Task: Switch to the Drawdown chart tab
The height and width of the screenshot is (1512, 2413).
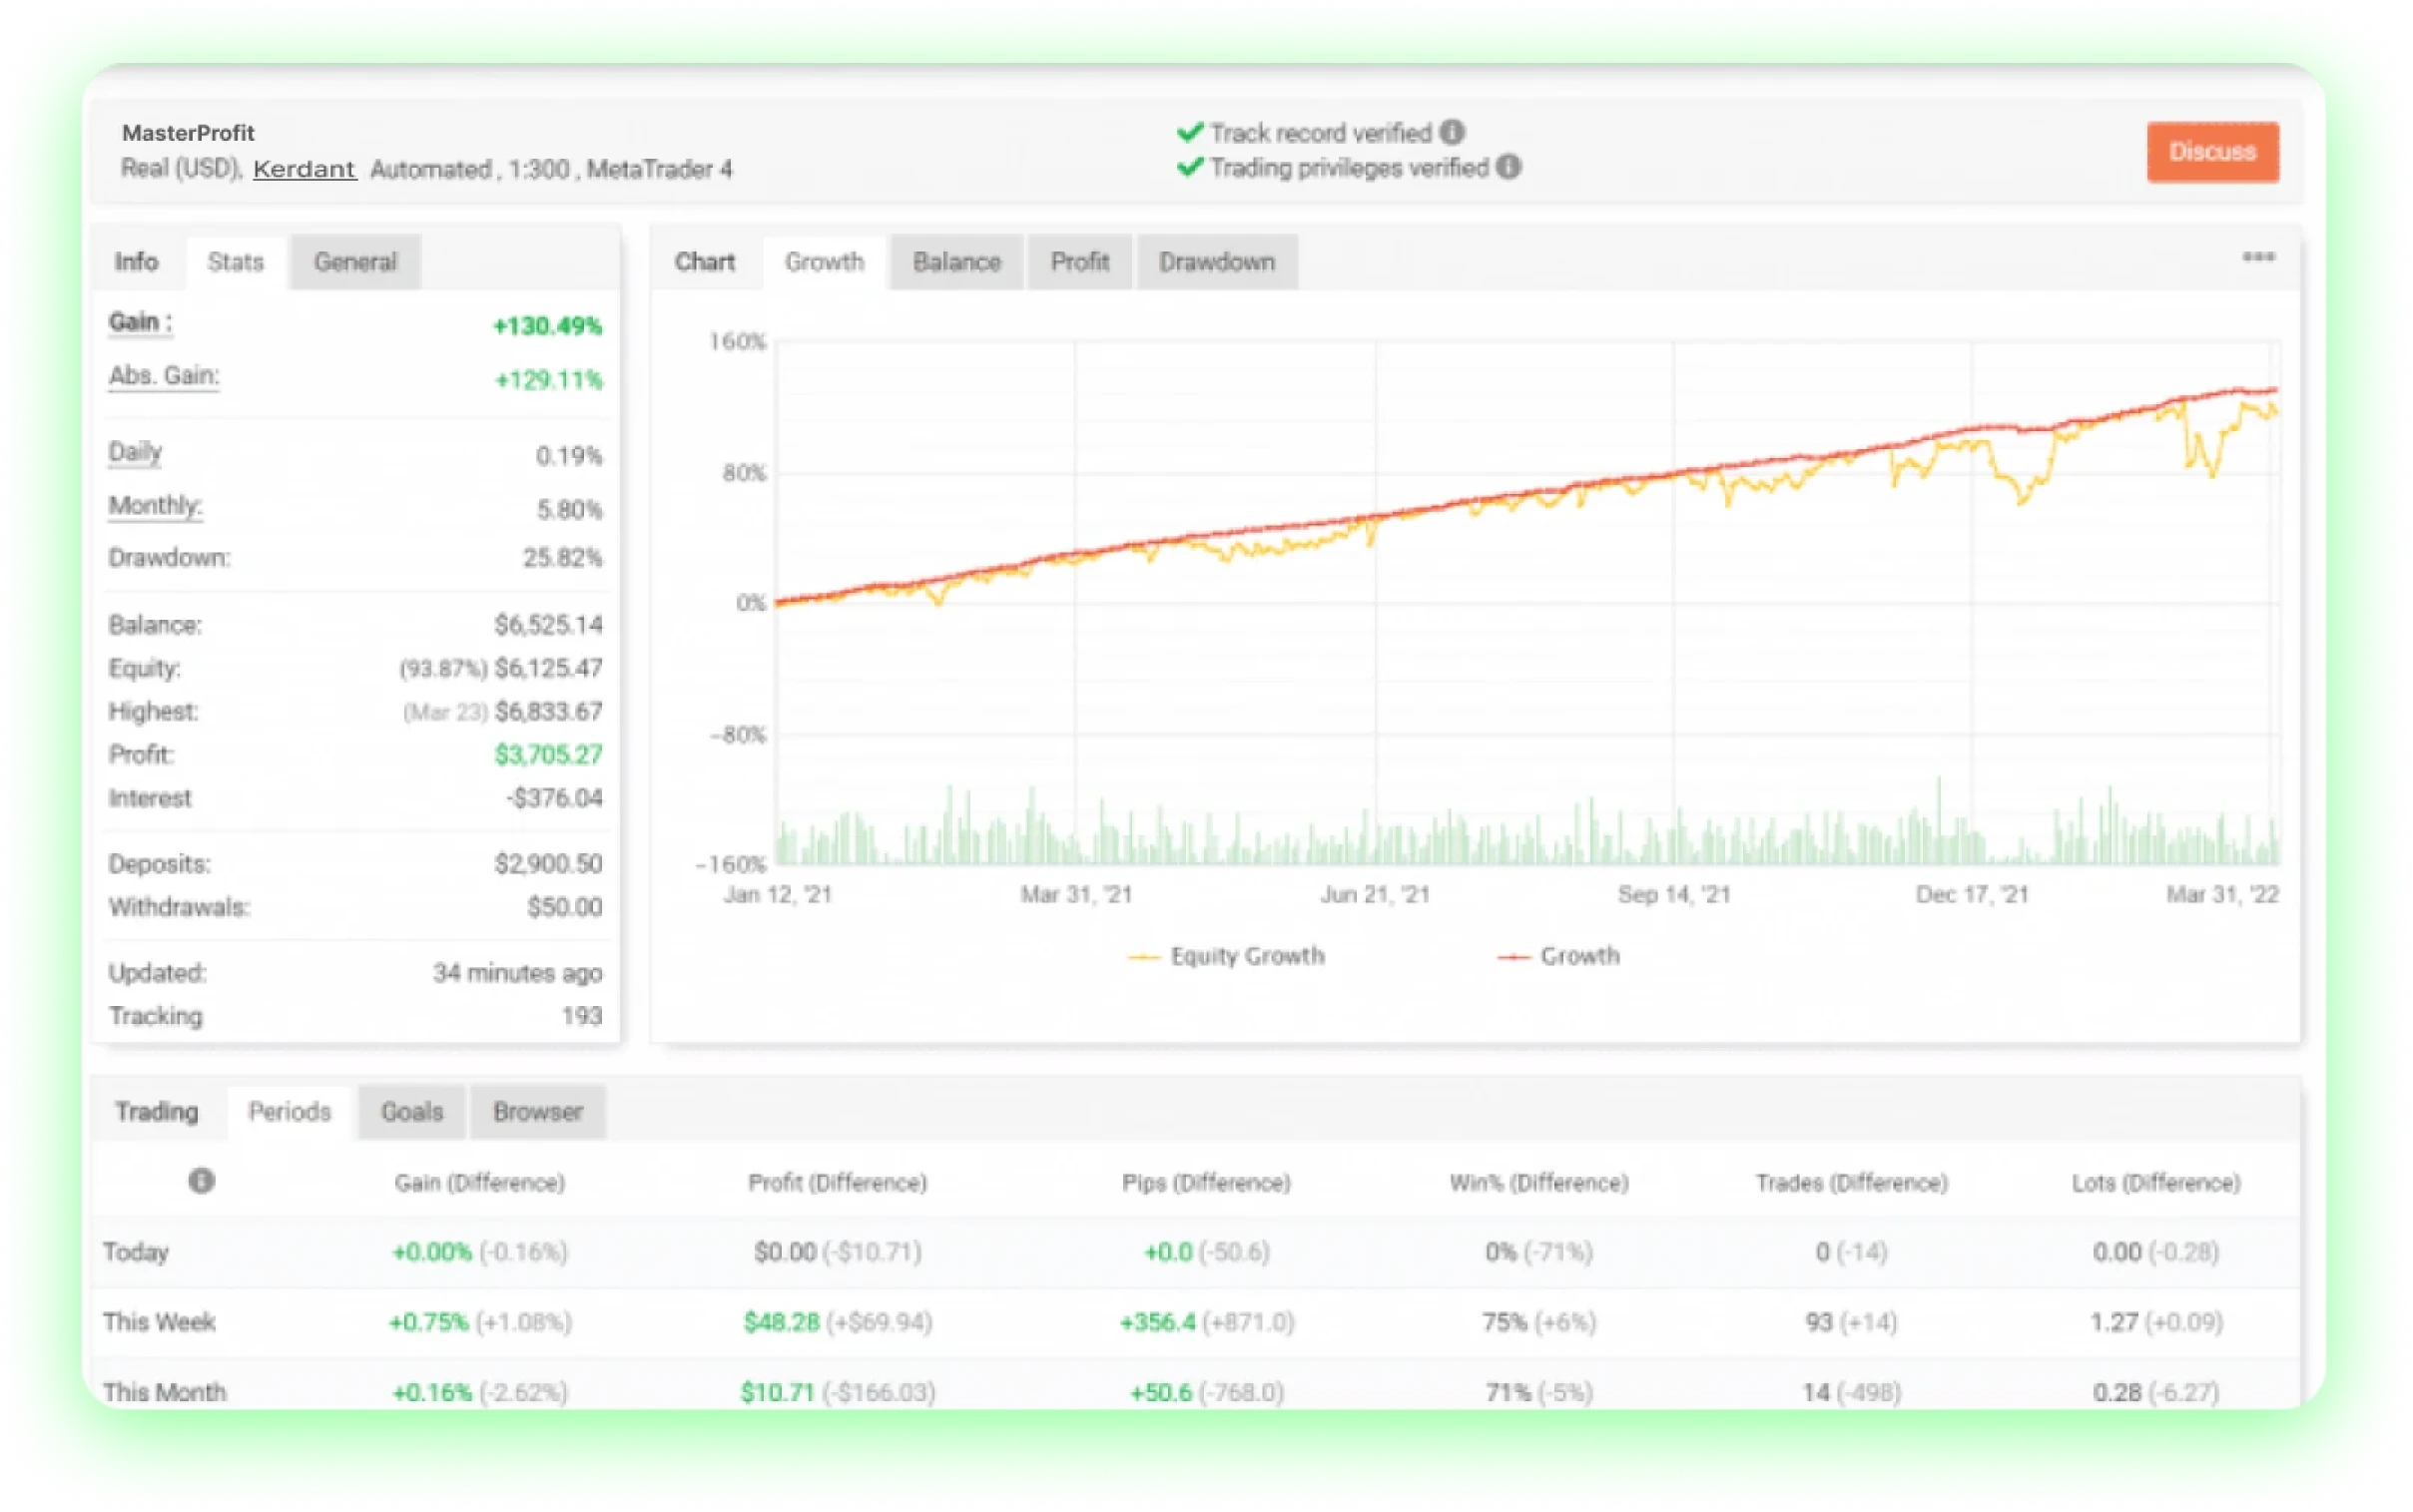Action: pyautogui.click(x=1216, y=262)
